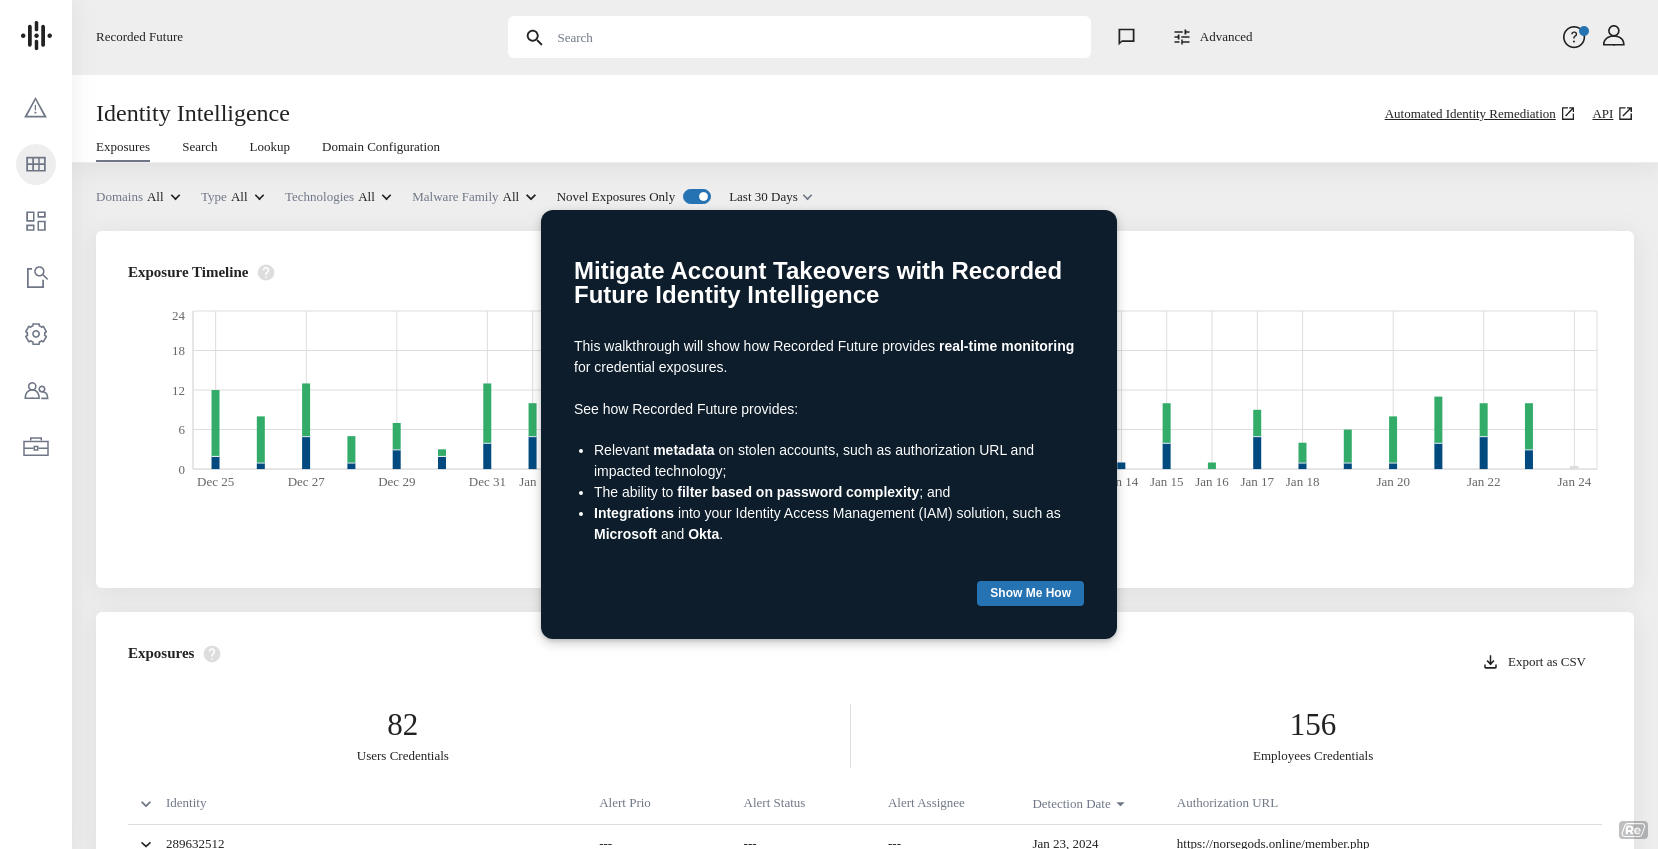The height and width of the screenshot is (849, 1658).
Task: Expand the Domains filter dropdown
Action: tap(138, 197)
